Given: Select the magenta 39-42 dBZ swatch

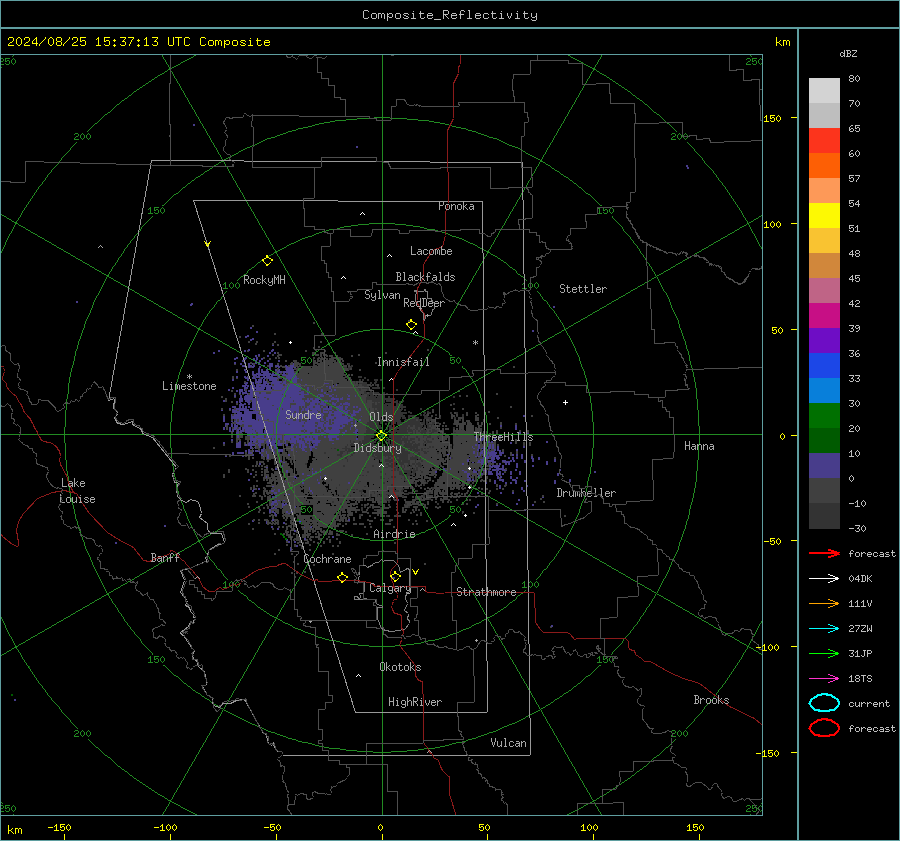Looking at the screenshot, I should pyautogui.click(x=824, y=316).
